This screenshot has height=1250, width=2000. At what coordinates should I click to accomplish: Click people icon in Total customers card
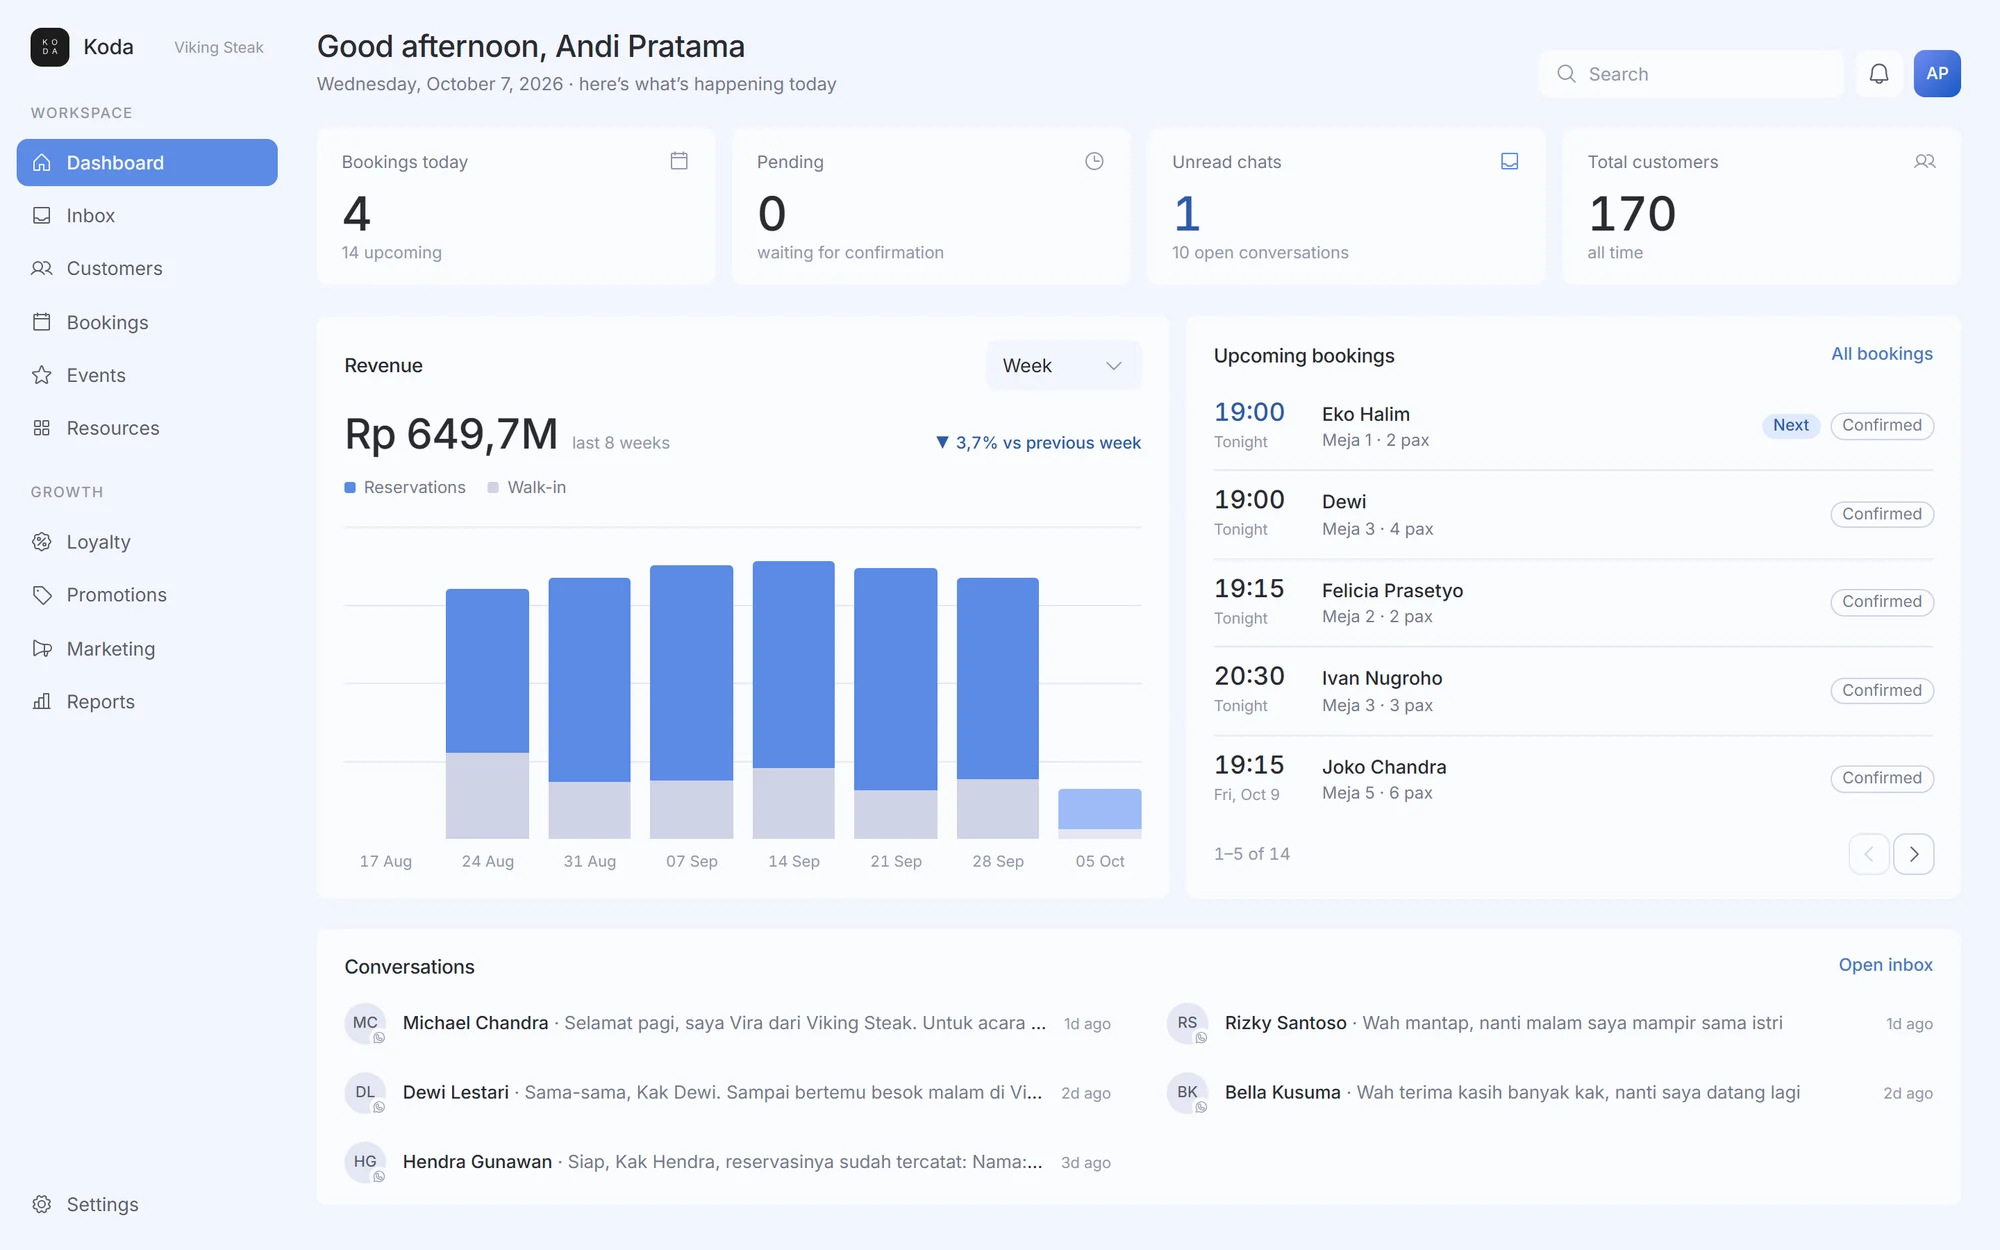coord(1925,161)
